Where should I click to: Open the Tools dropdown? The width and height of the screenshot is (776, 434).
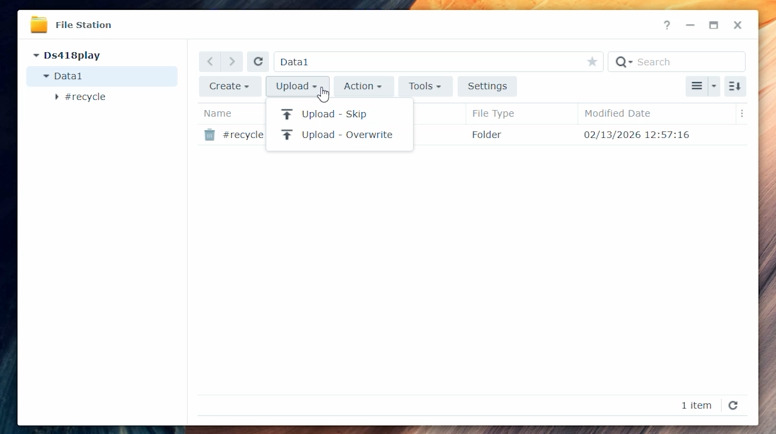(425, 86)
